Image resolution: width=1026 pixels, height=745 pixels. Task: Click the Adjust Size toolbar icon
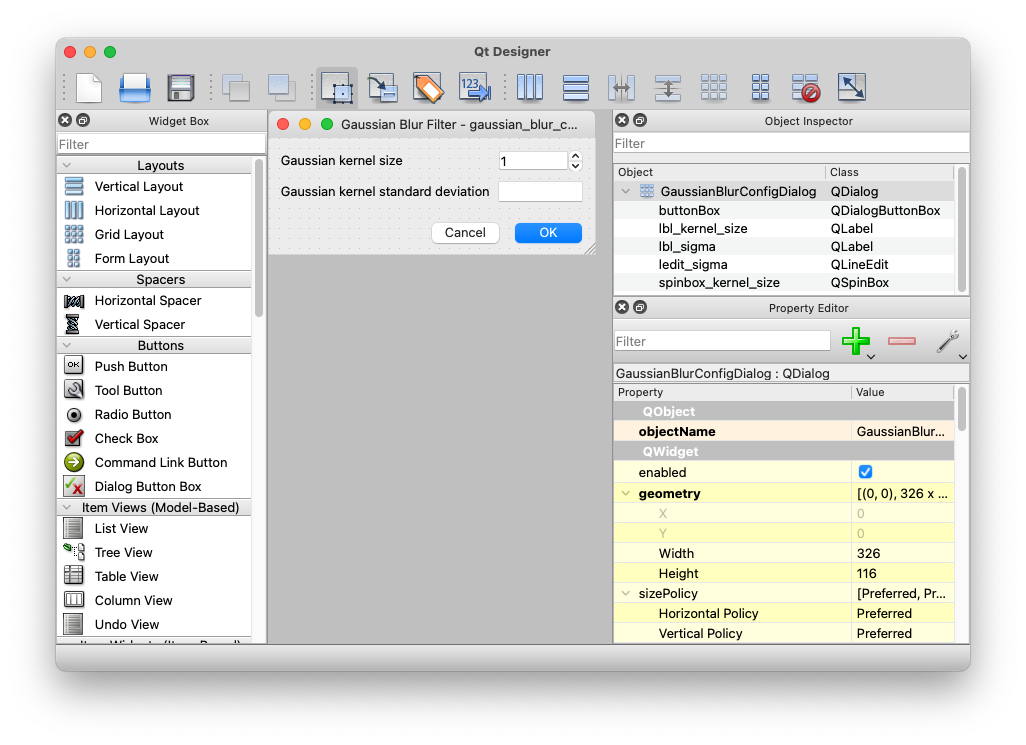[851, 88]
